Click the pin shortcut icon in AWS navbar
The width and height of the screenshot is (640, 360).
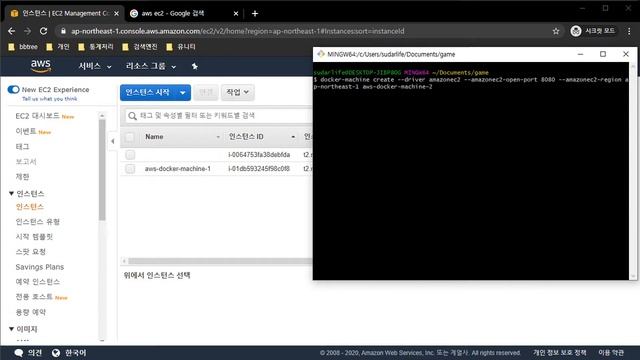click(x=195, y=66)
